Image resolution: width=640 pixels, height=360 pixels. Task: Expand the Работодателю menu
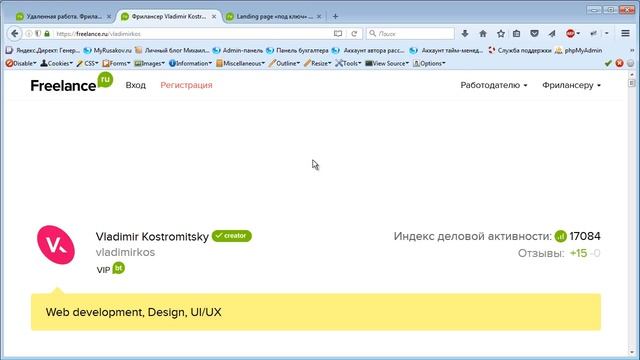(x=494, y=85)
